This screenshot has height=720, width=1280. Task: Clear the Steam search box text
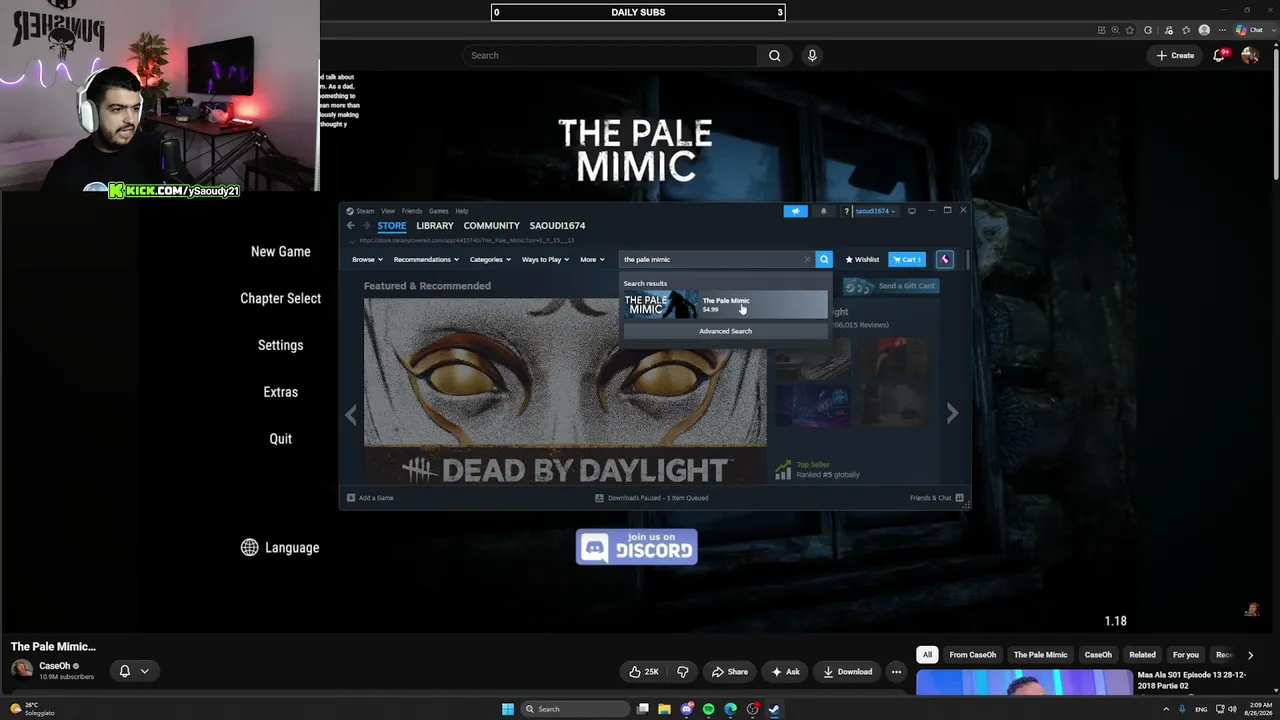(x=807, y=259)
